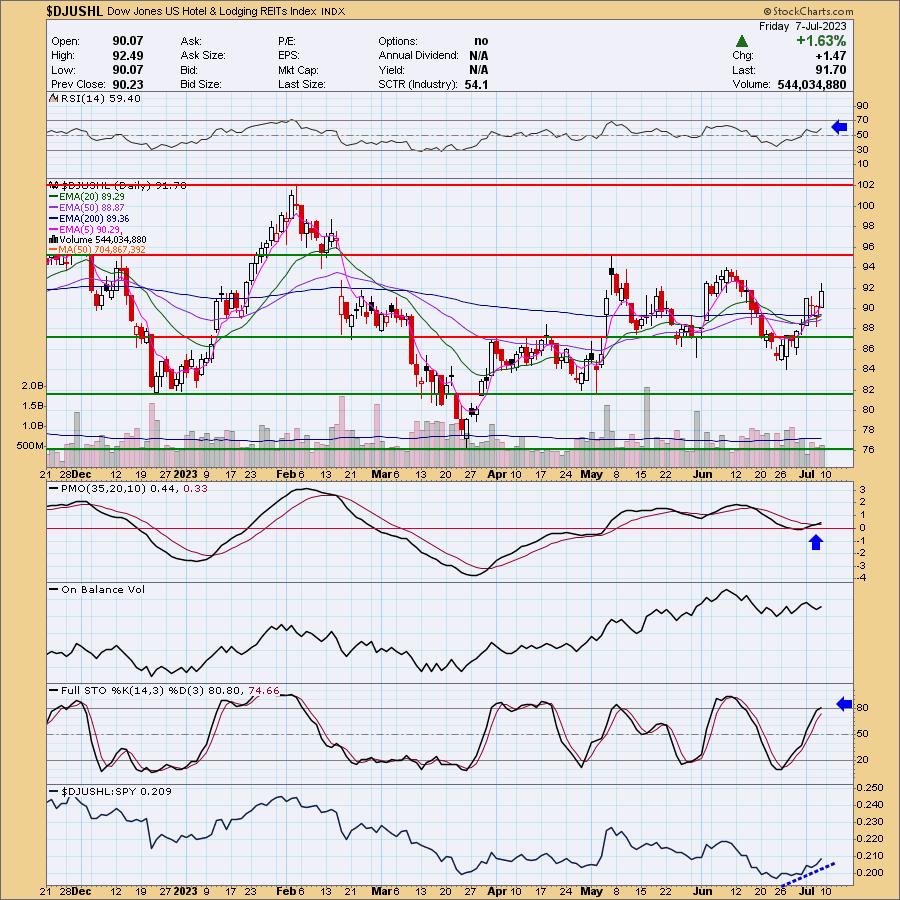Click the High value 92.49

pyautogui.click(x=127, y=55)
